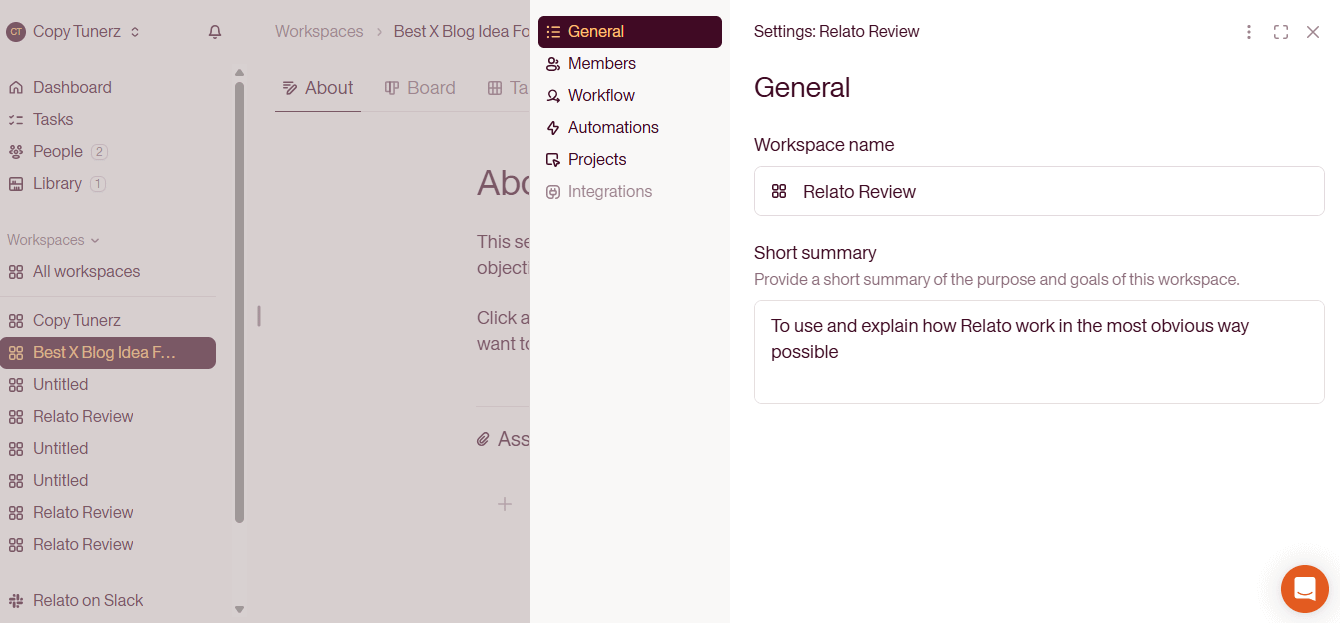Click the sidebar scroll down arrow
This screenshot has height=623, width=1340.
pyautogui.click(x=239, y=609)
